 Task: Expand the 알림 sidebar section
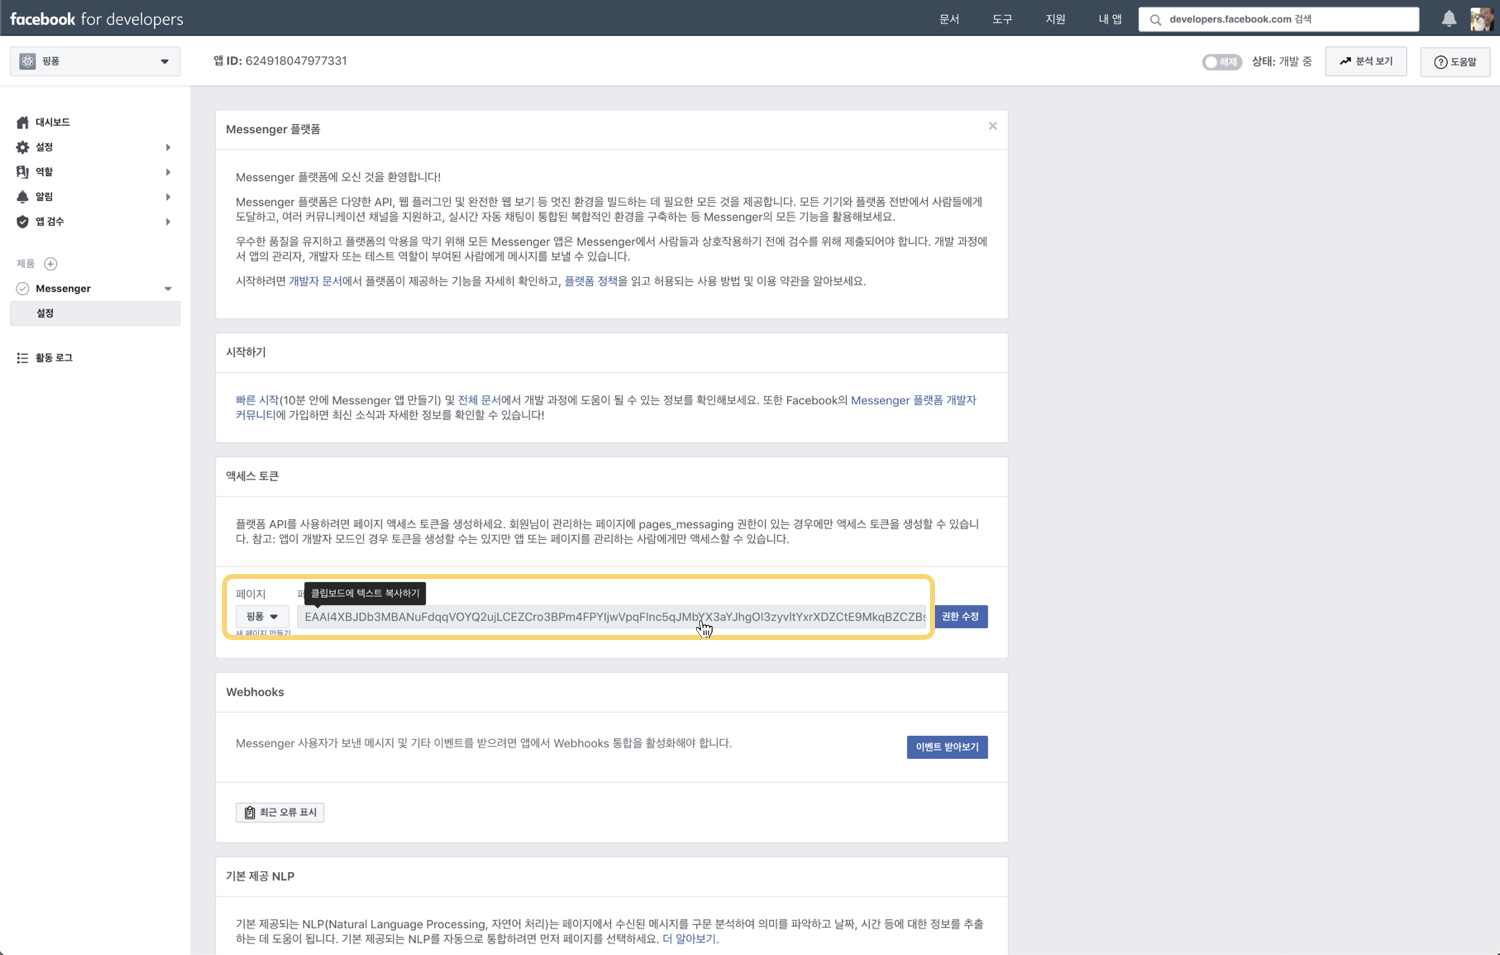point(168,197)
